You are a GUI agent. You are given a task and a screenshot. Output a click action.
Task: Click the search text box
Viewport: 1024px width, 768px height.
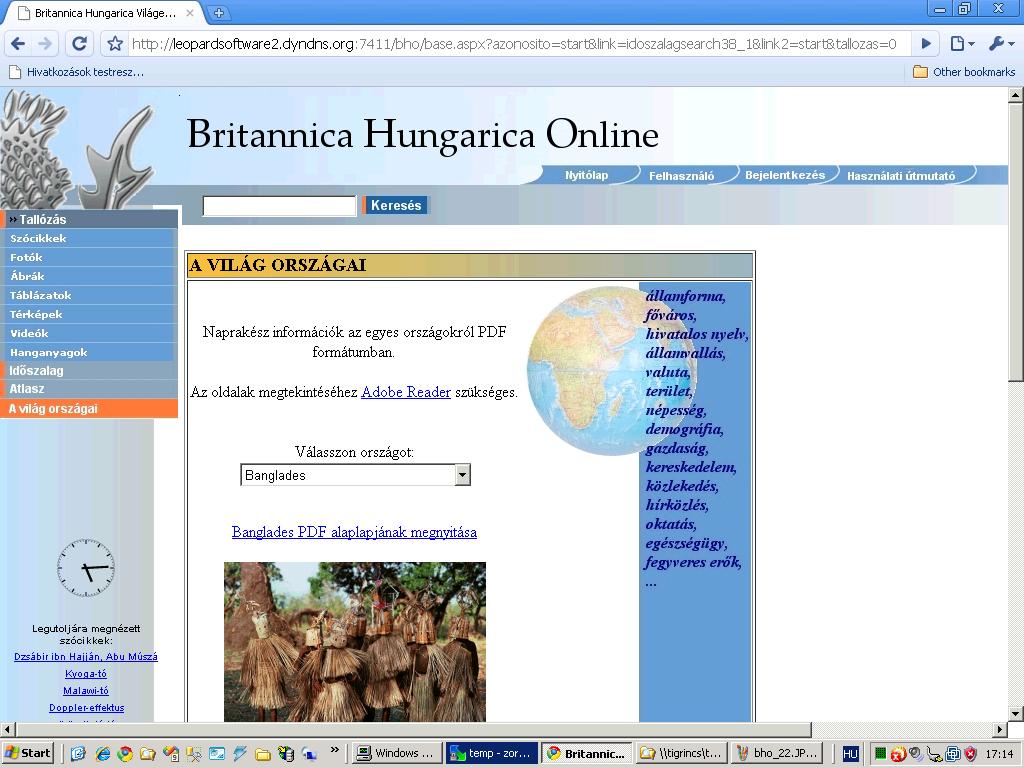tap(280, 206)
